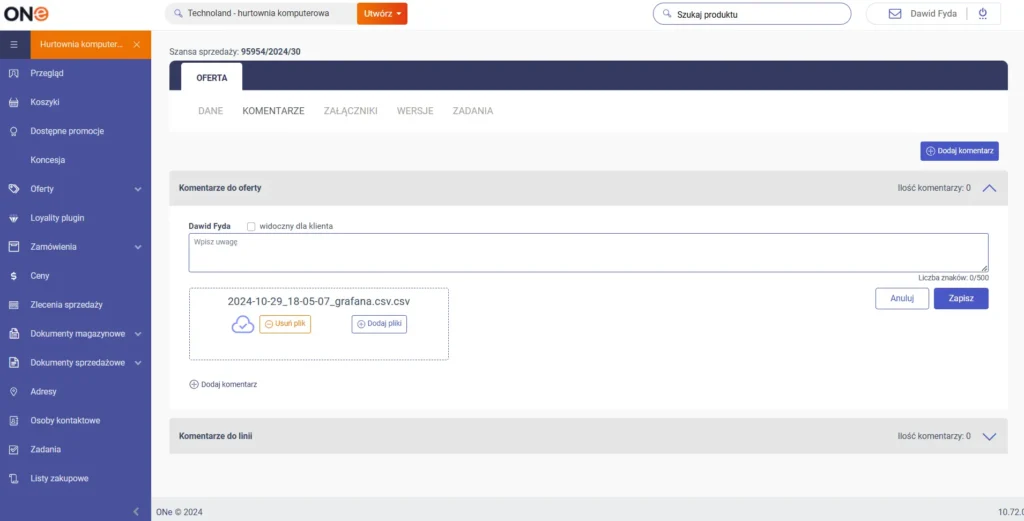Click the uploaded file cloud icon
1024x521 pixels.
click(x=243, y=324)
